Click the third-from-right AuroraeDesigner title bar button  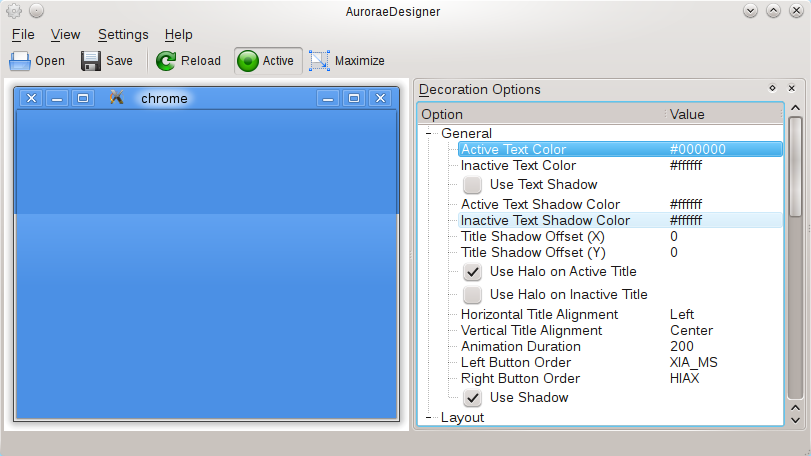(x=750, y=10)
